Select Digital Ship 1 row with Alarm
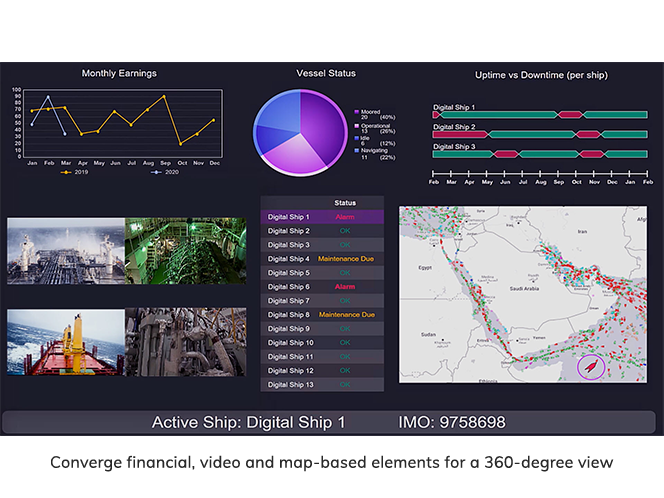The width and height of the screenshot is (664, 498). [x=322, y=216]
